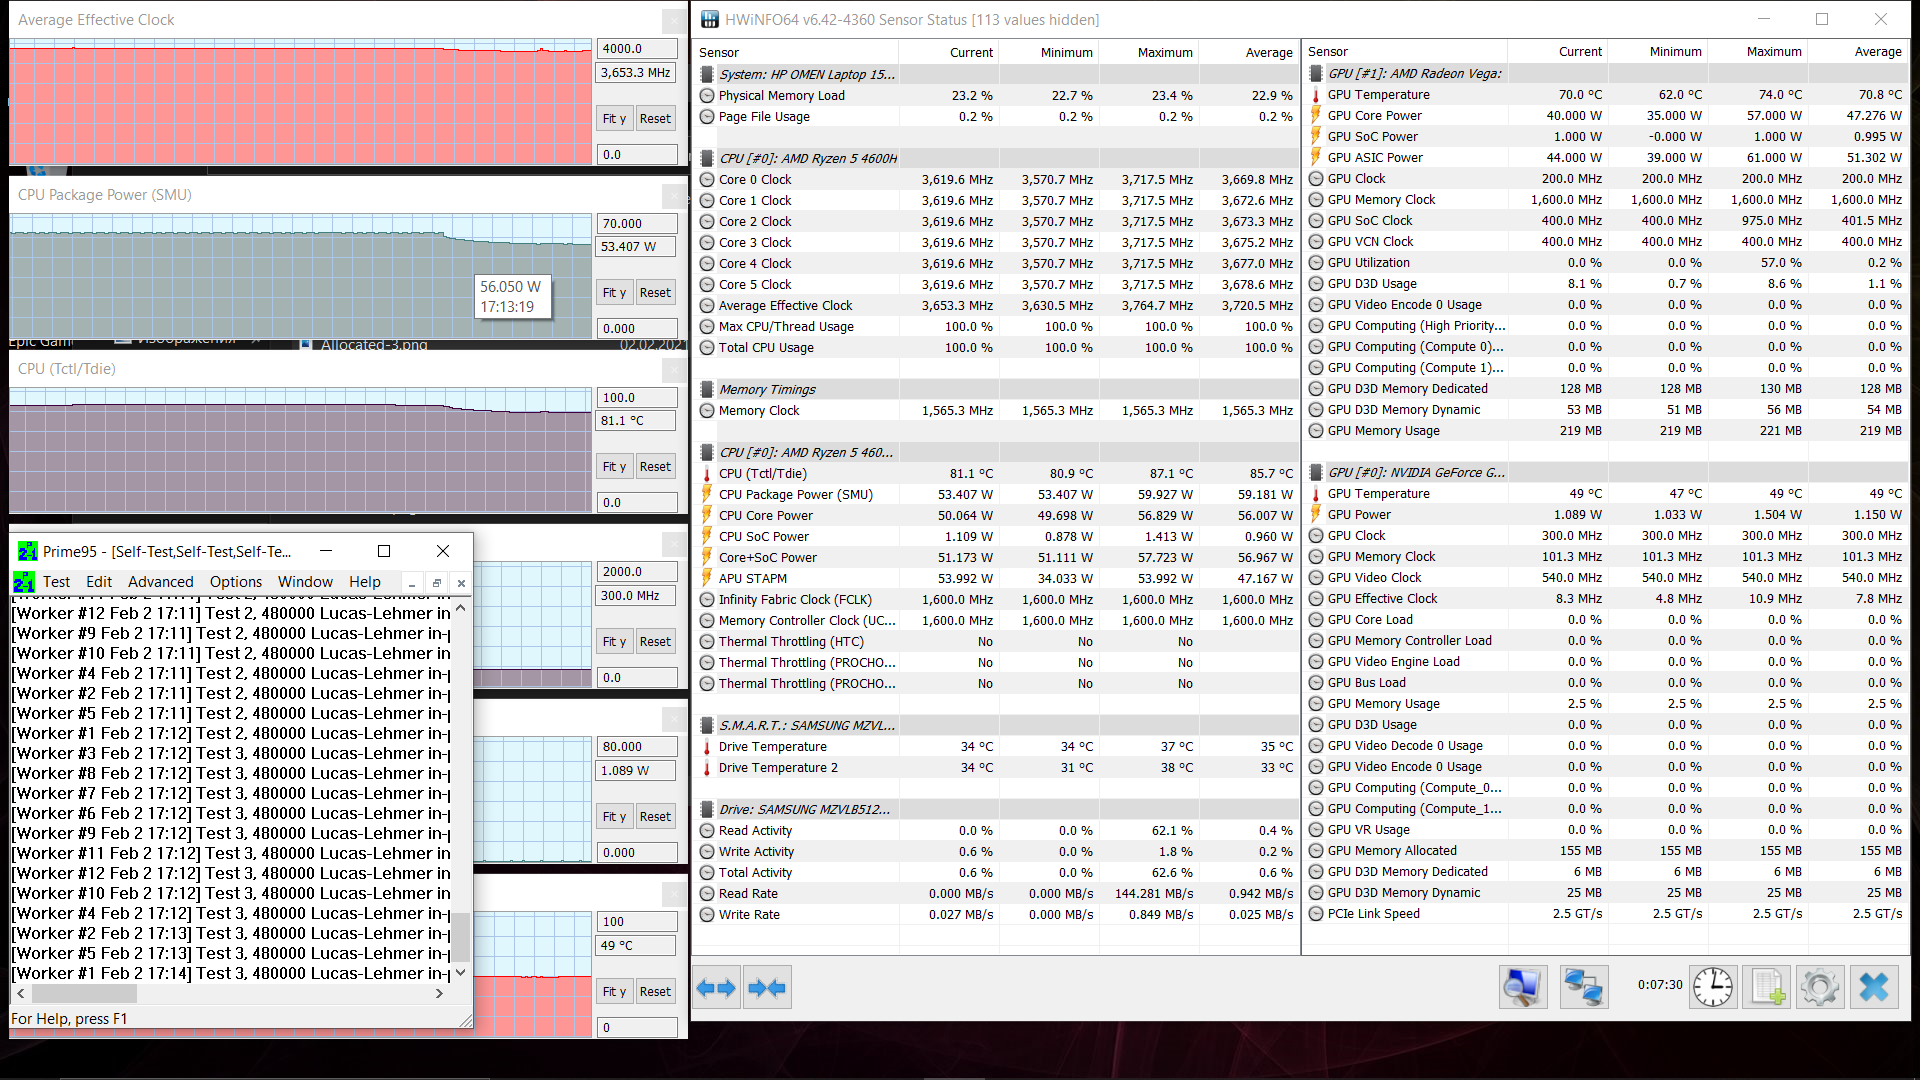Click the lightning icon beside CPU Package Power (SMU)

pyautogui.click(x=707, y=495)
